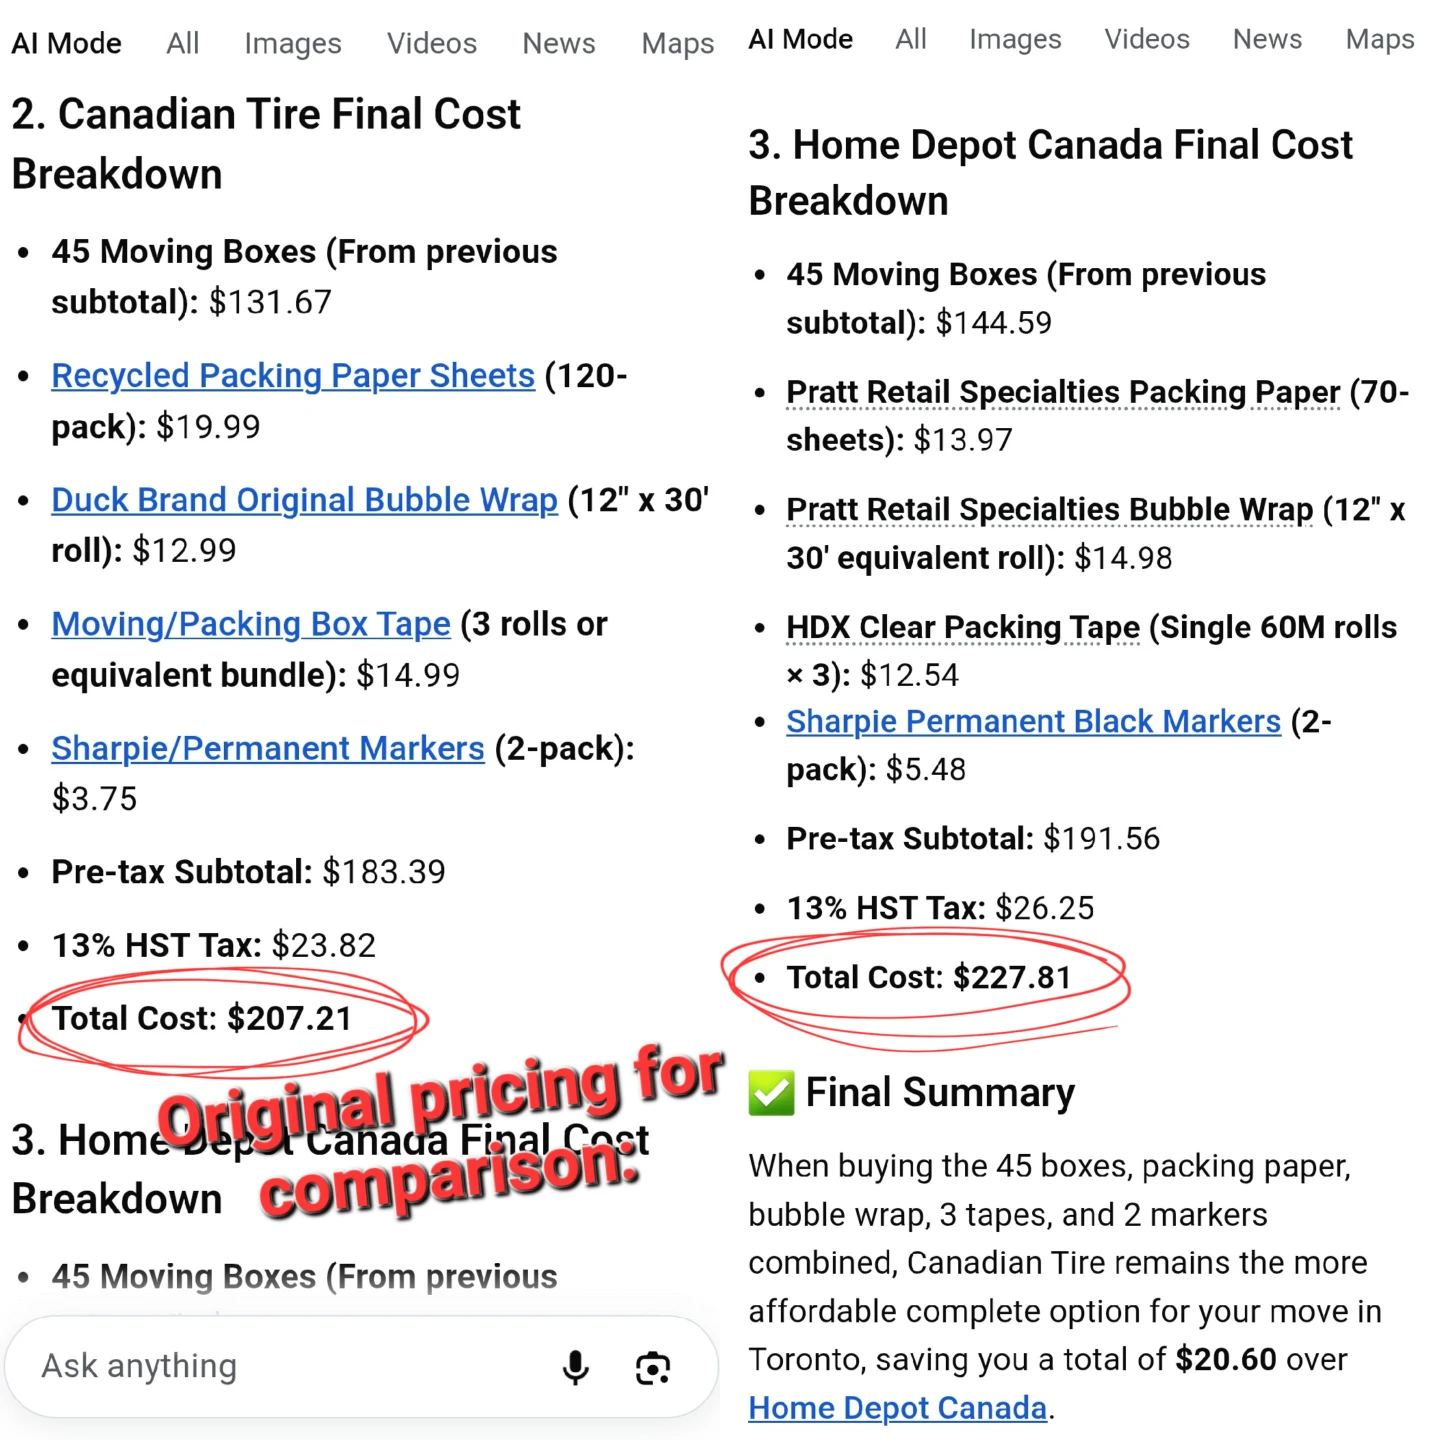Select AI Mode tab in right panel
Image resolution: width=1440 pixels, height=1440 pixels.
coord(801,39)
